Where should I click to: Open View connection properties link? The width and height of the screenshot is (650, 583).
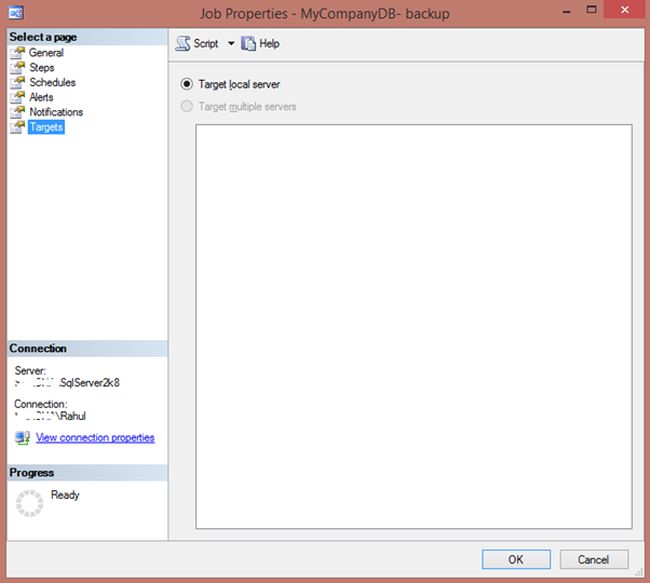coord(95,437)
